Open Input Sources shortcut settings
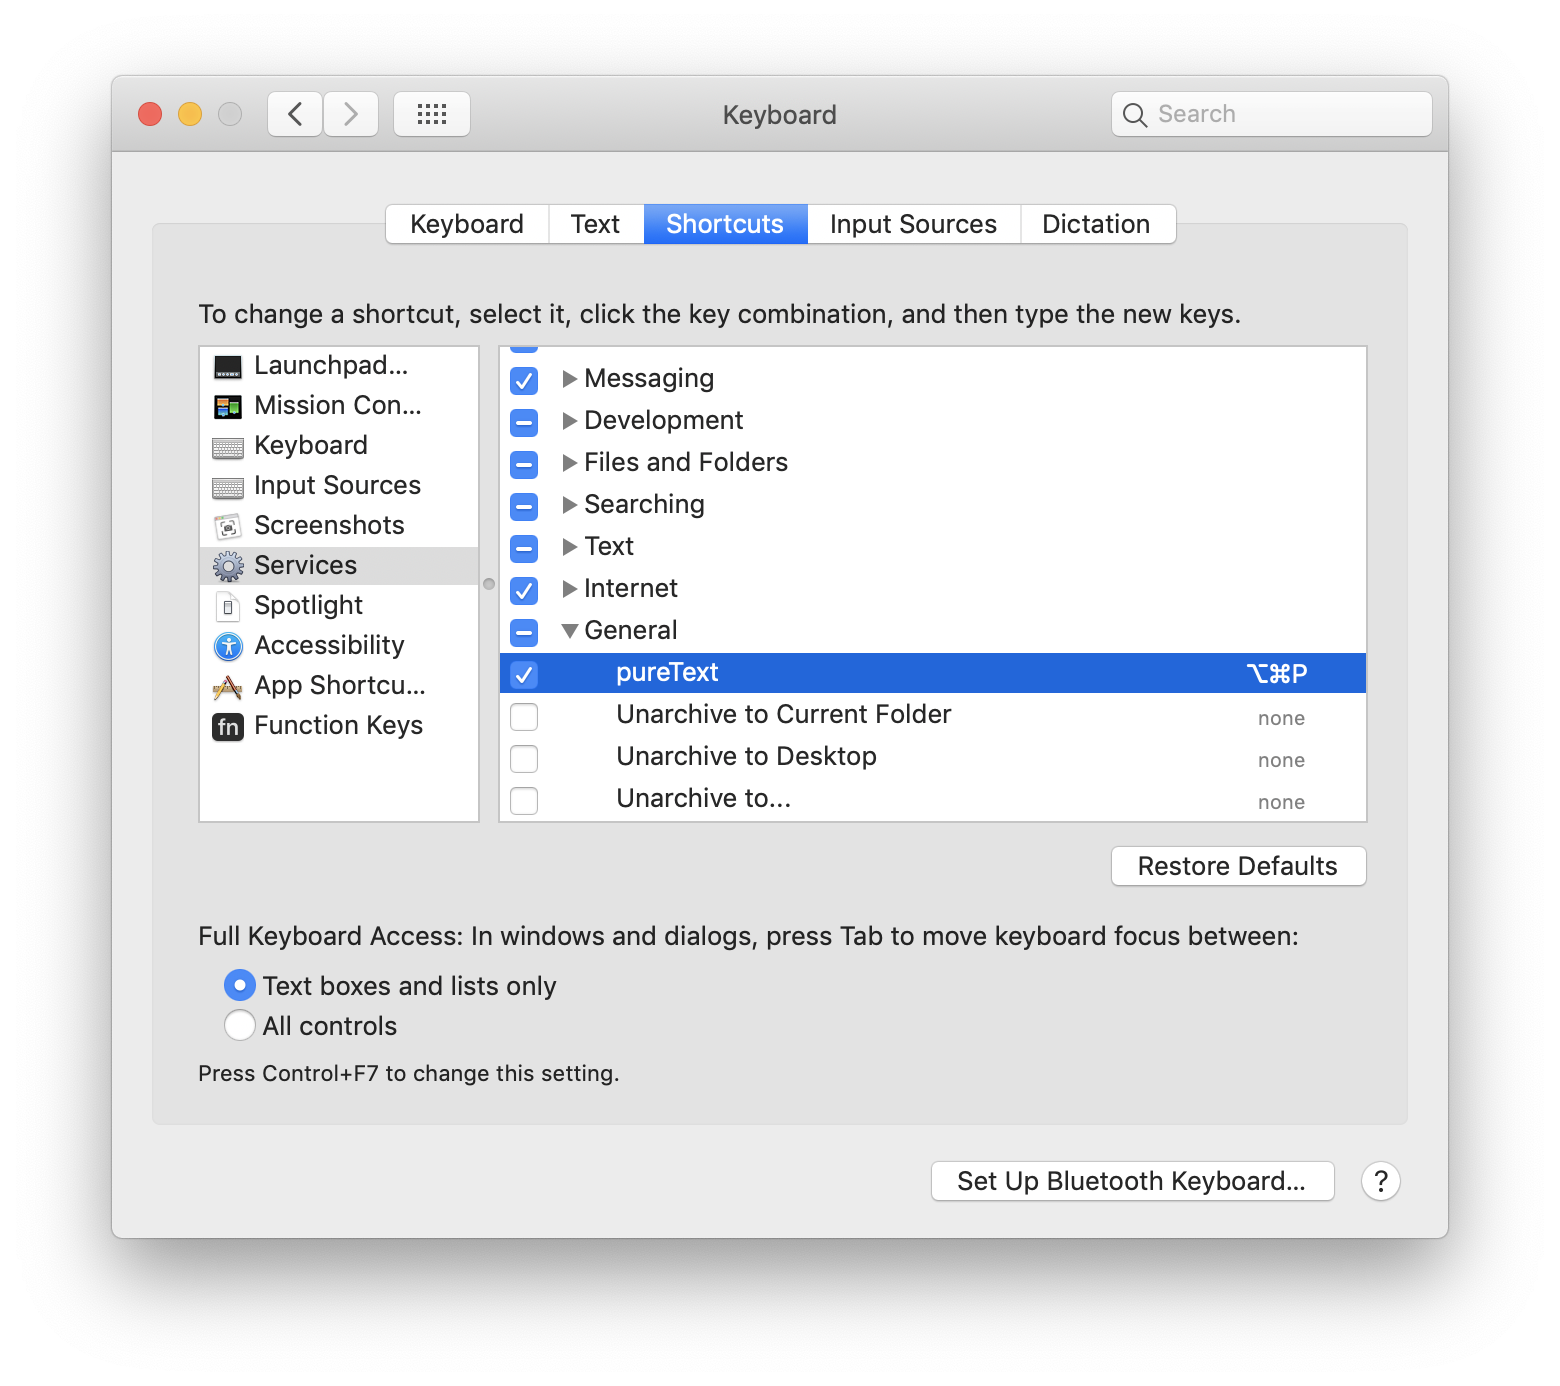Image resolution: width=1560 pixels, height=1386 pixels. click(337, 485)
